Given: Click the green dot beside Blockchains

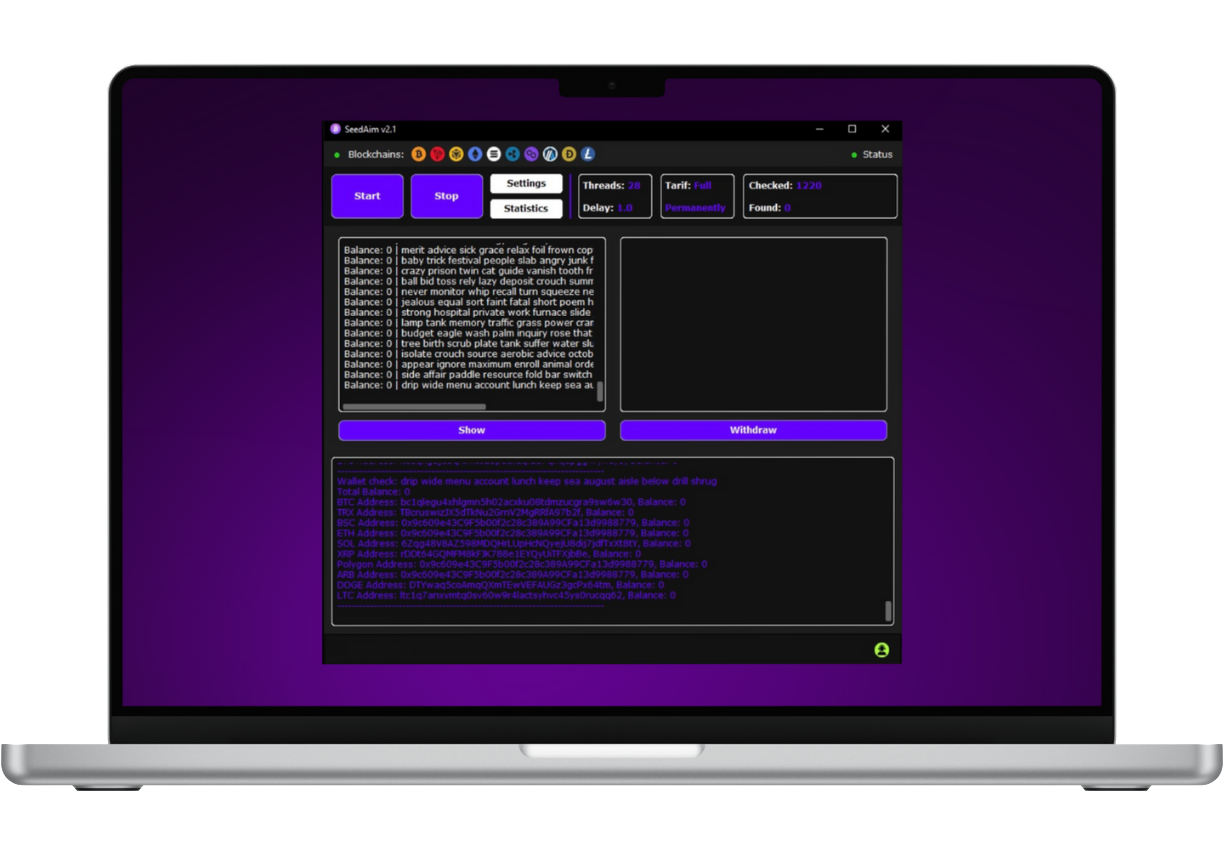Looking at the screenshot, I should pos(337,155).
